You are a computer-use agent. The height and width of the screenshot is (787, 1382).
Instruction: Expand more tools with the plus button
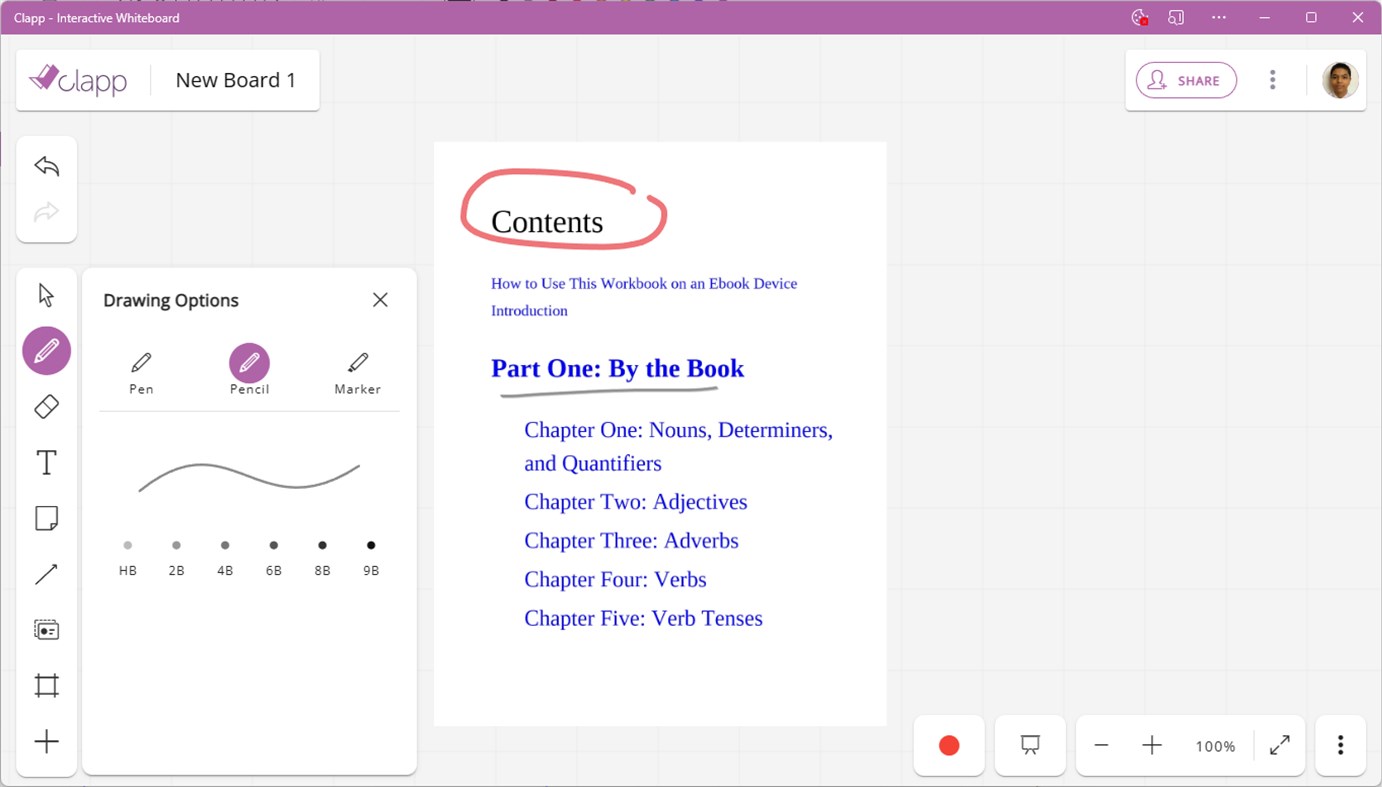pyautogui.click(x=46, y=741)
